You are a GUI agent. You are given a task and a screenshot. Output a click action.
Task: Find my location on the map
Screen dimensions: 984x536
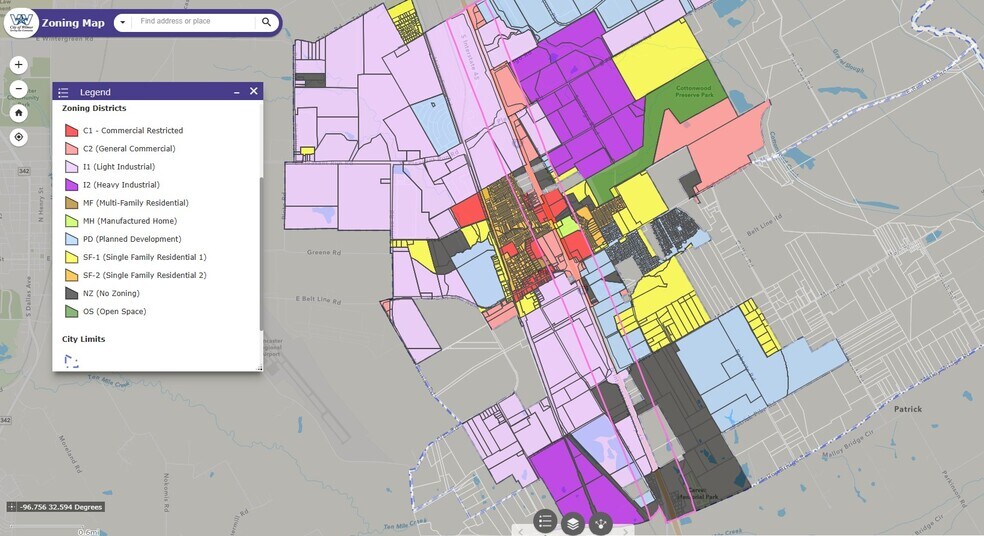pyautogui.click(x=18, y=137)
